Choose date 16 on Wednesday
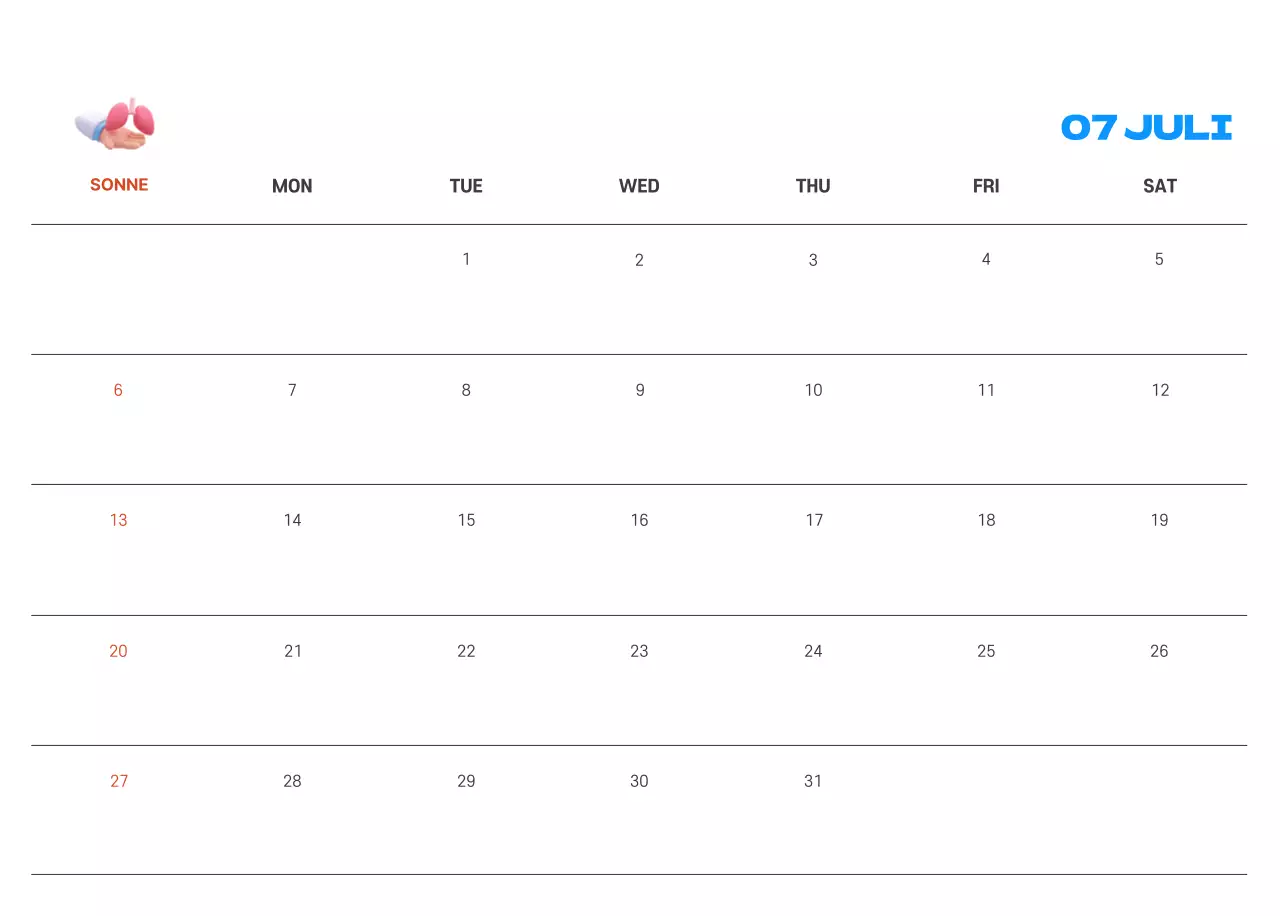The width and height of the screenshot is (1280, 916). (x=639, y=520)
